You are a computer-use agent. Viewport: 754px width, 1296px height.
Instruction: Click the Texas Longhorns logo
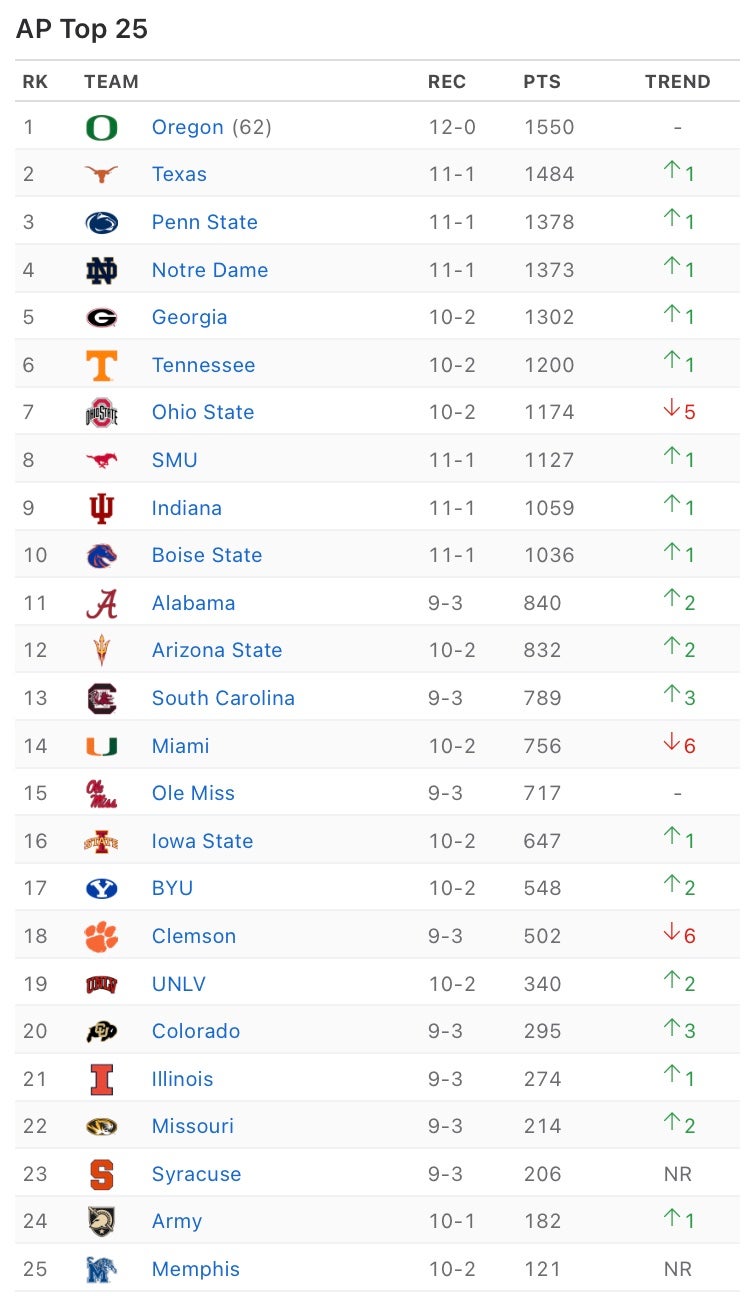tap(101, 174)
